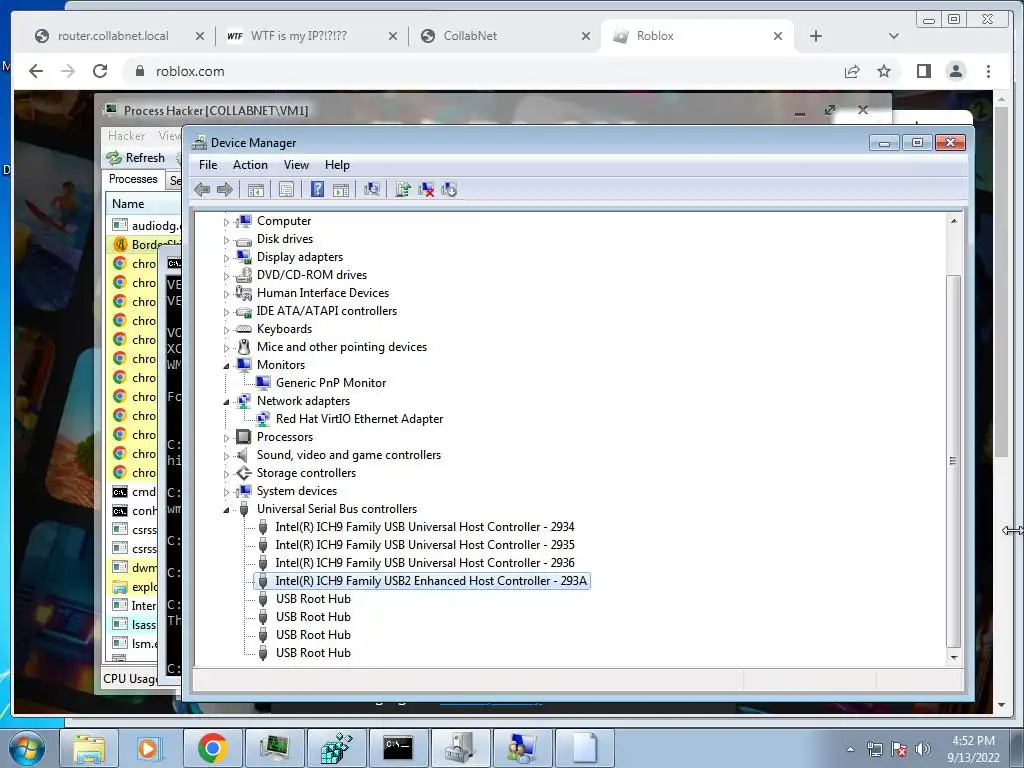This screenshot has height=768, width=1024.
Task: Click Update Driver Software toolbar icon
Action: (402, 189)
